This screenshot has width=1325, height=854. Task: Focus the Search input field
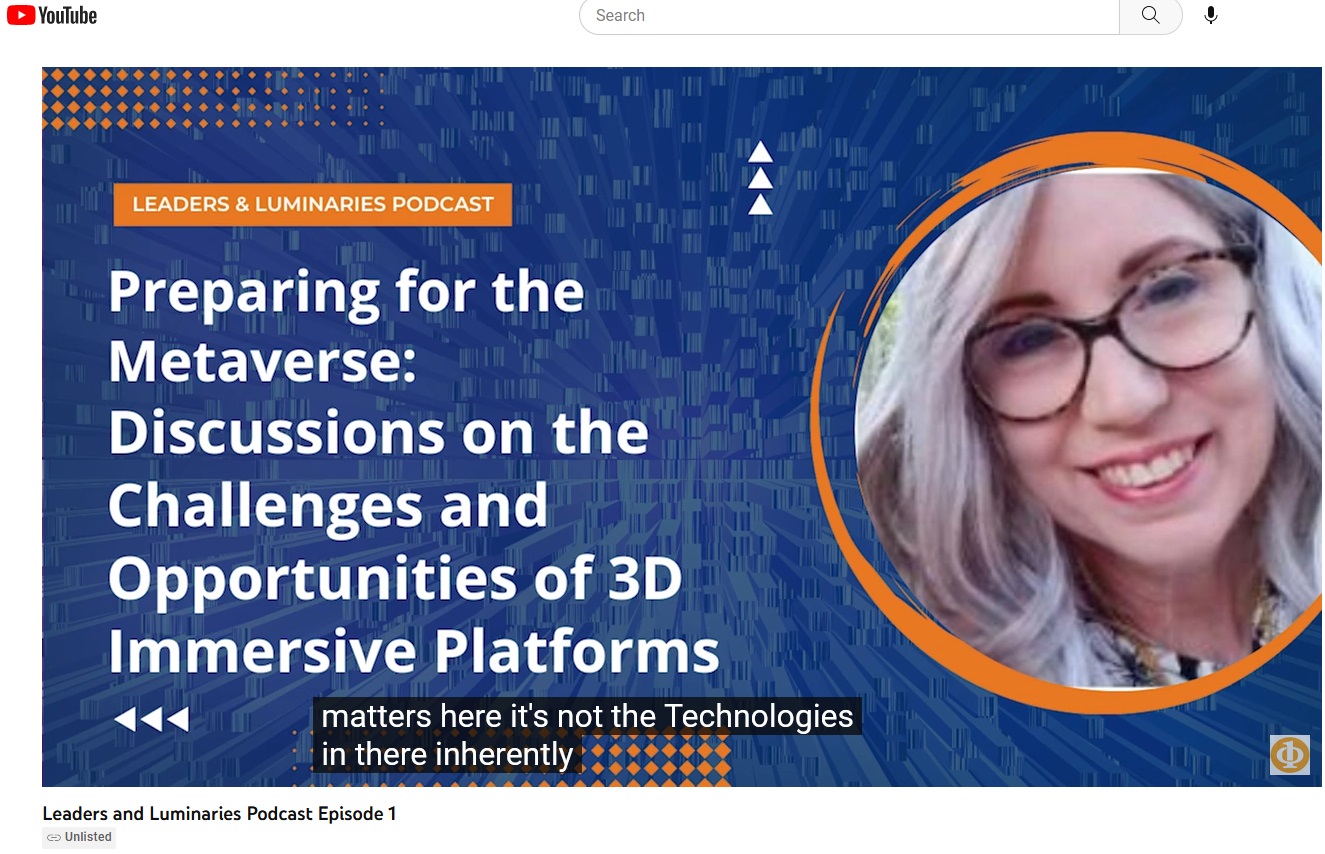850,16
